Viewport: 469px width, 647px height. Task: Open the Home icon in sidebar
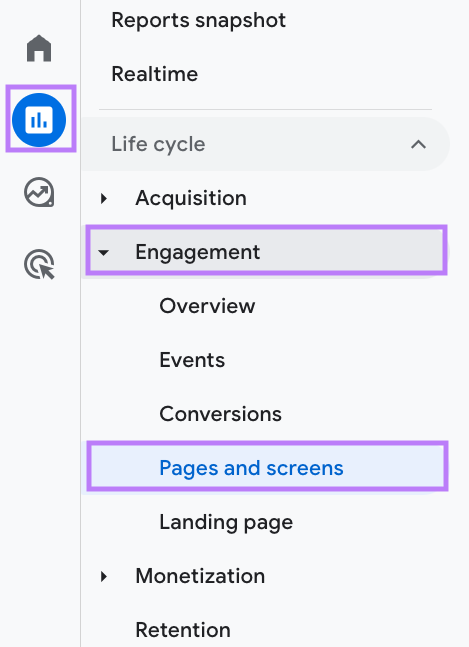pyautogui.click(x=39, y=48)
